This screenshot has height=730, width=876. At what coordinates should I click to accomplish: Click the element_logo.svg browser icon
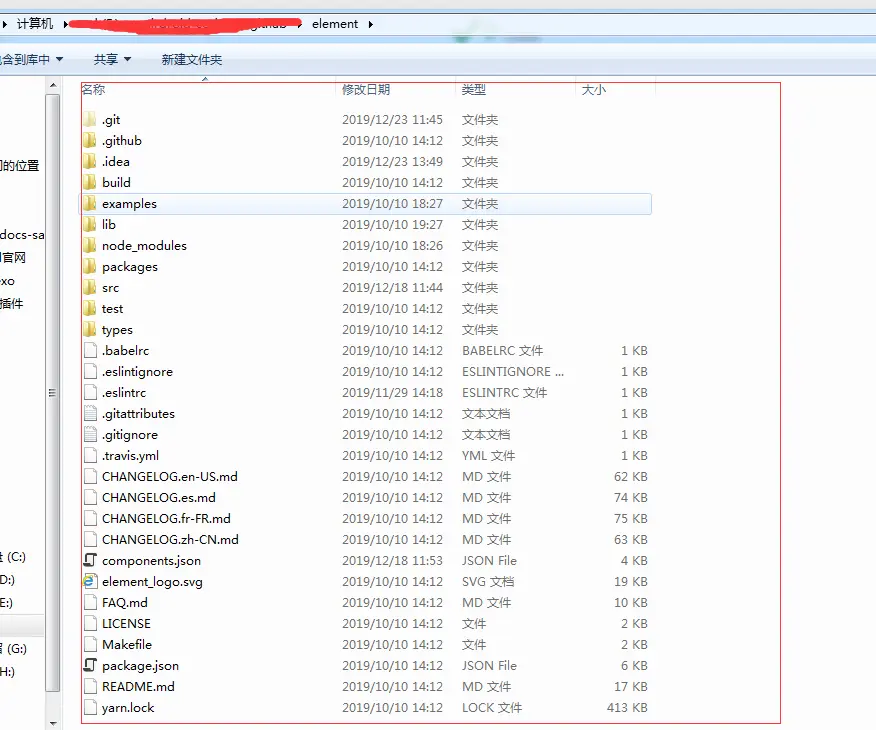(x=90, y=581)
